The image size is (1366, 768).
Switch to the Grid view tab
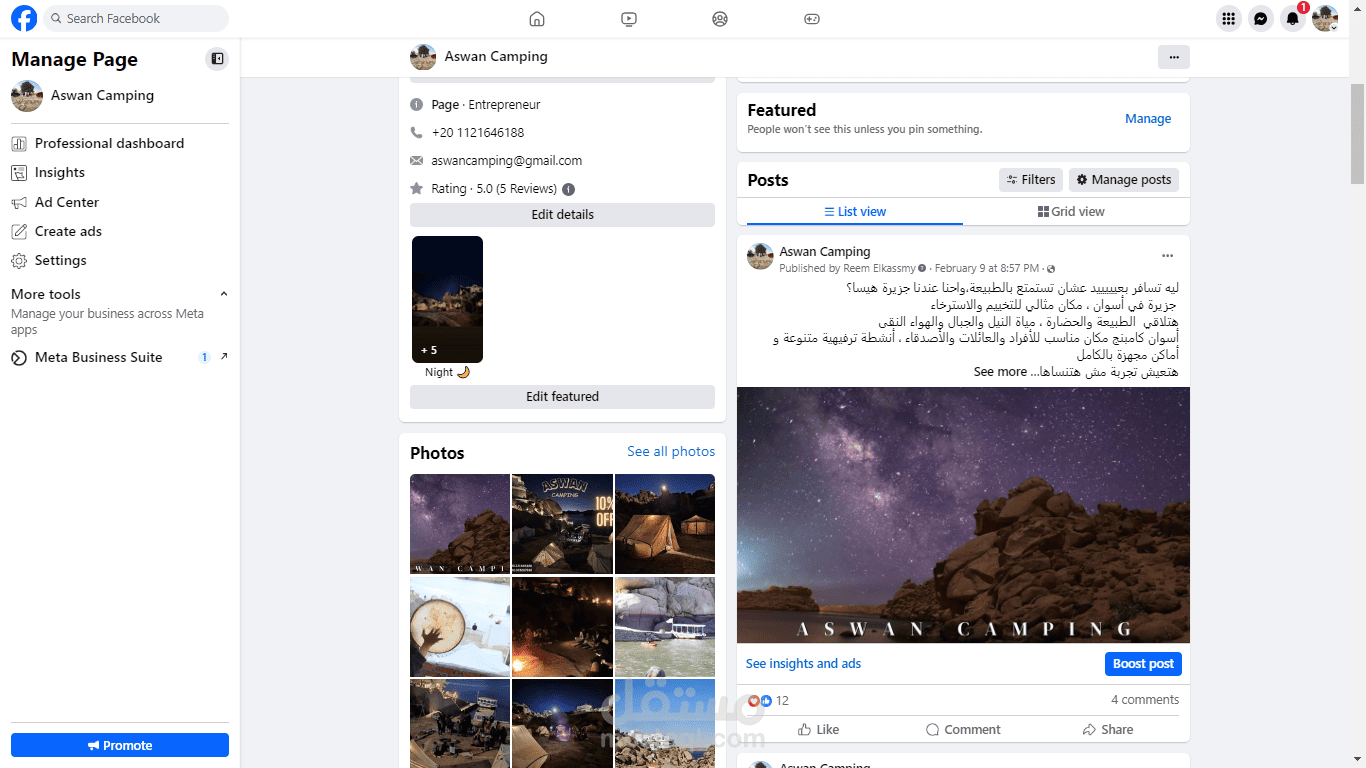click(x=1071, y=211)
